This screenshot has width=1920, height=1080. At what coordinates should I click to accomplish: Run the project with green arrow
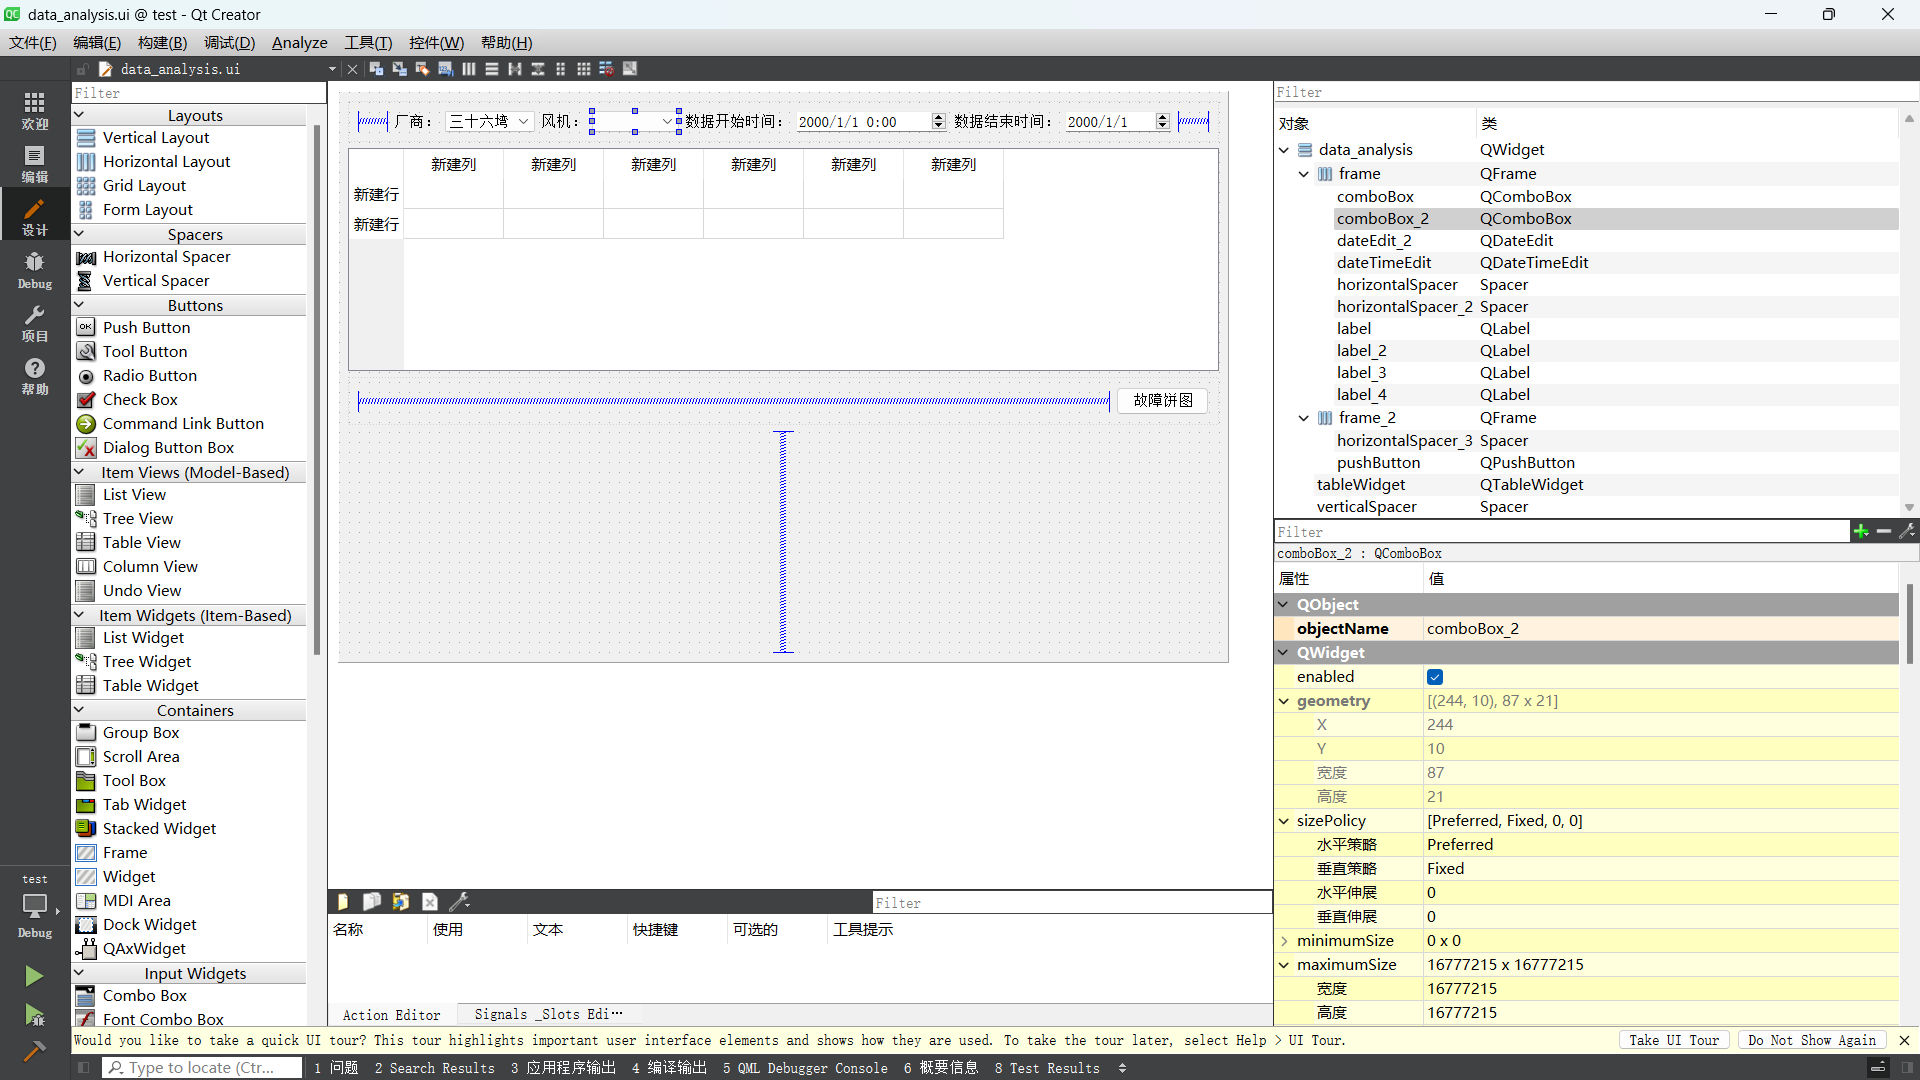tap(34, 975)
